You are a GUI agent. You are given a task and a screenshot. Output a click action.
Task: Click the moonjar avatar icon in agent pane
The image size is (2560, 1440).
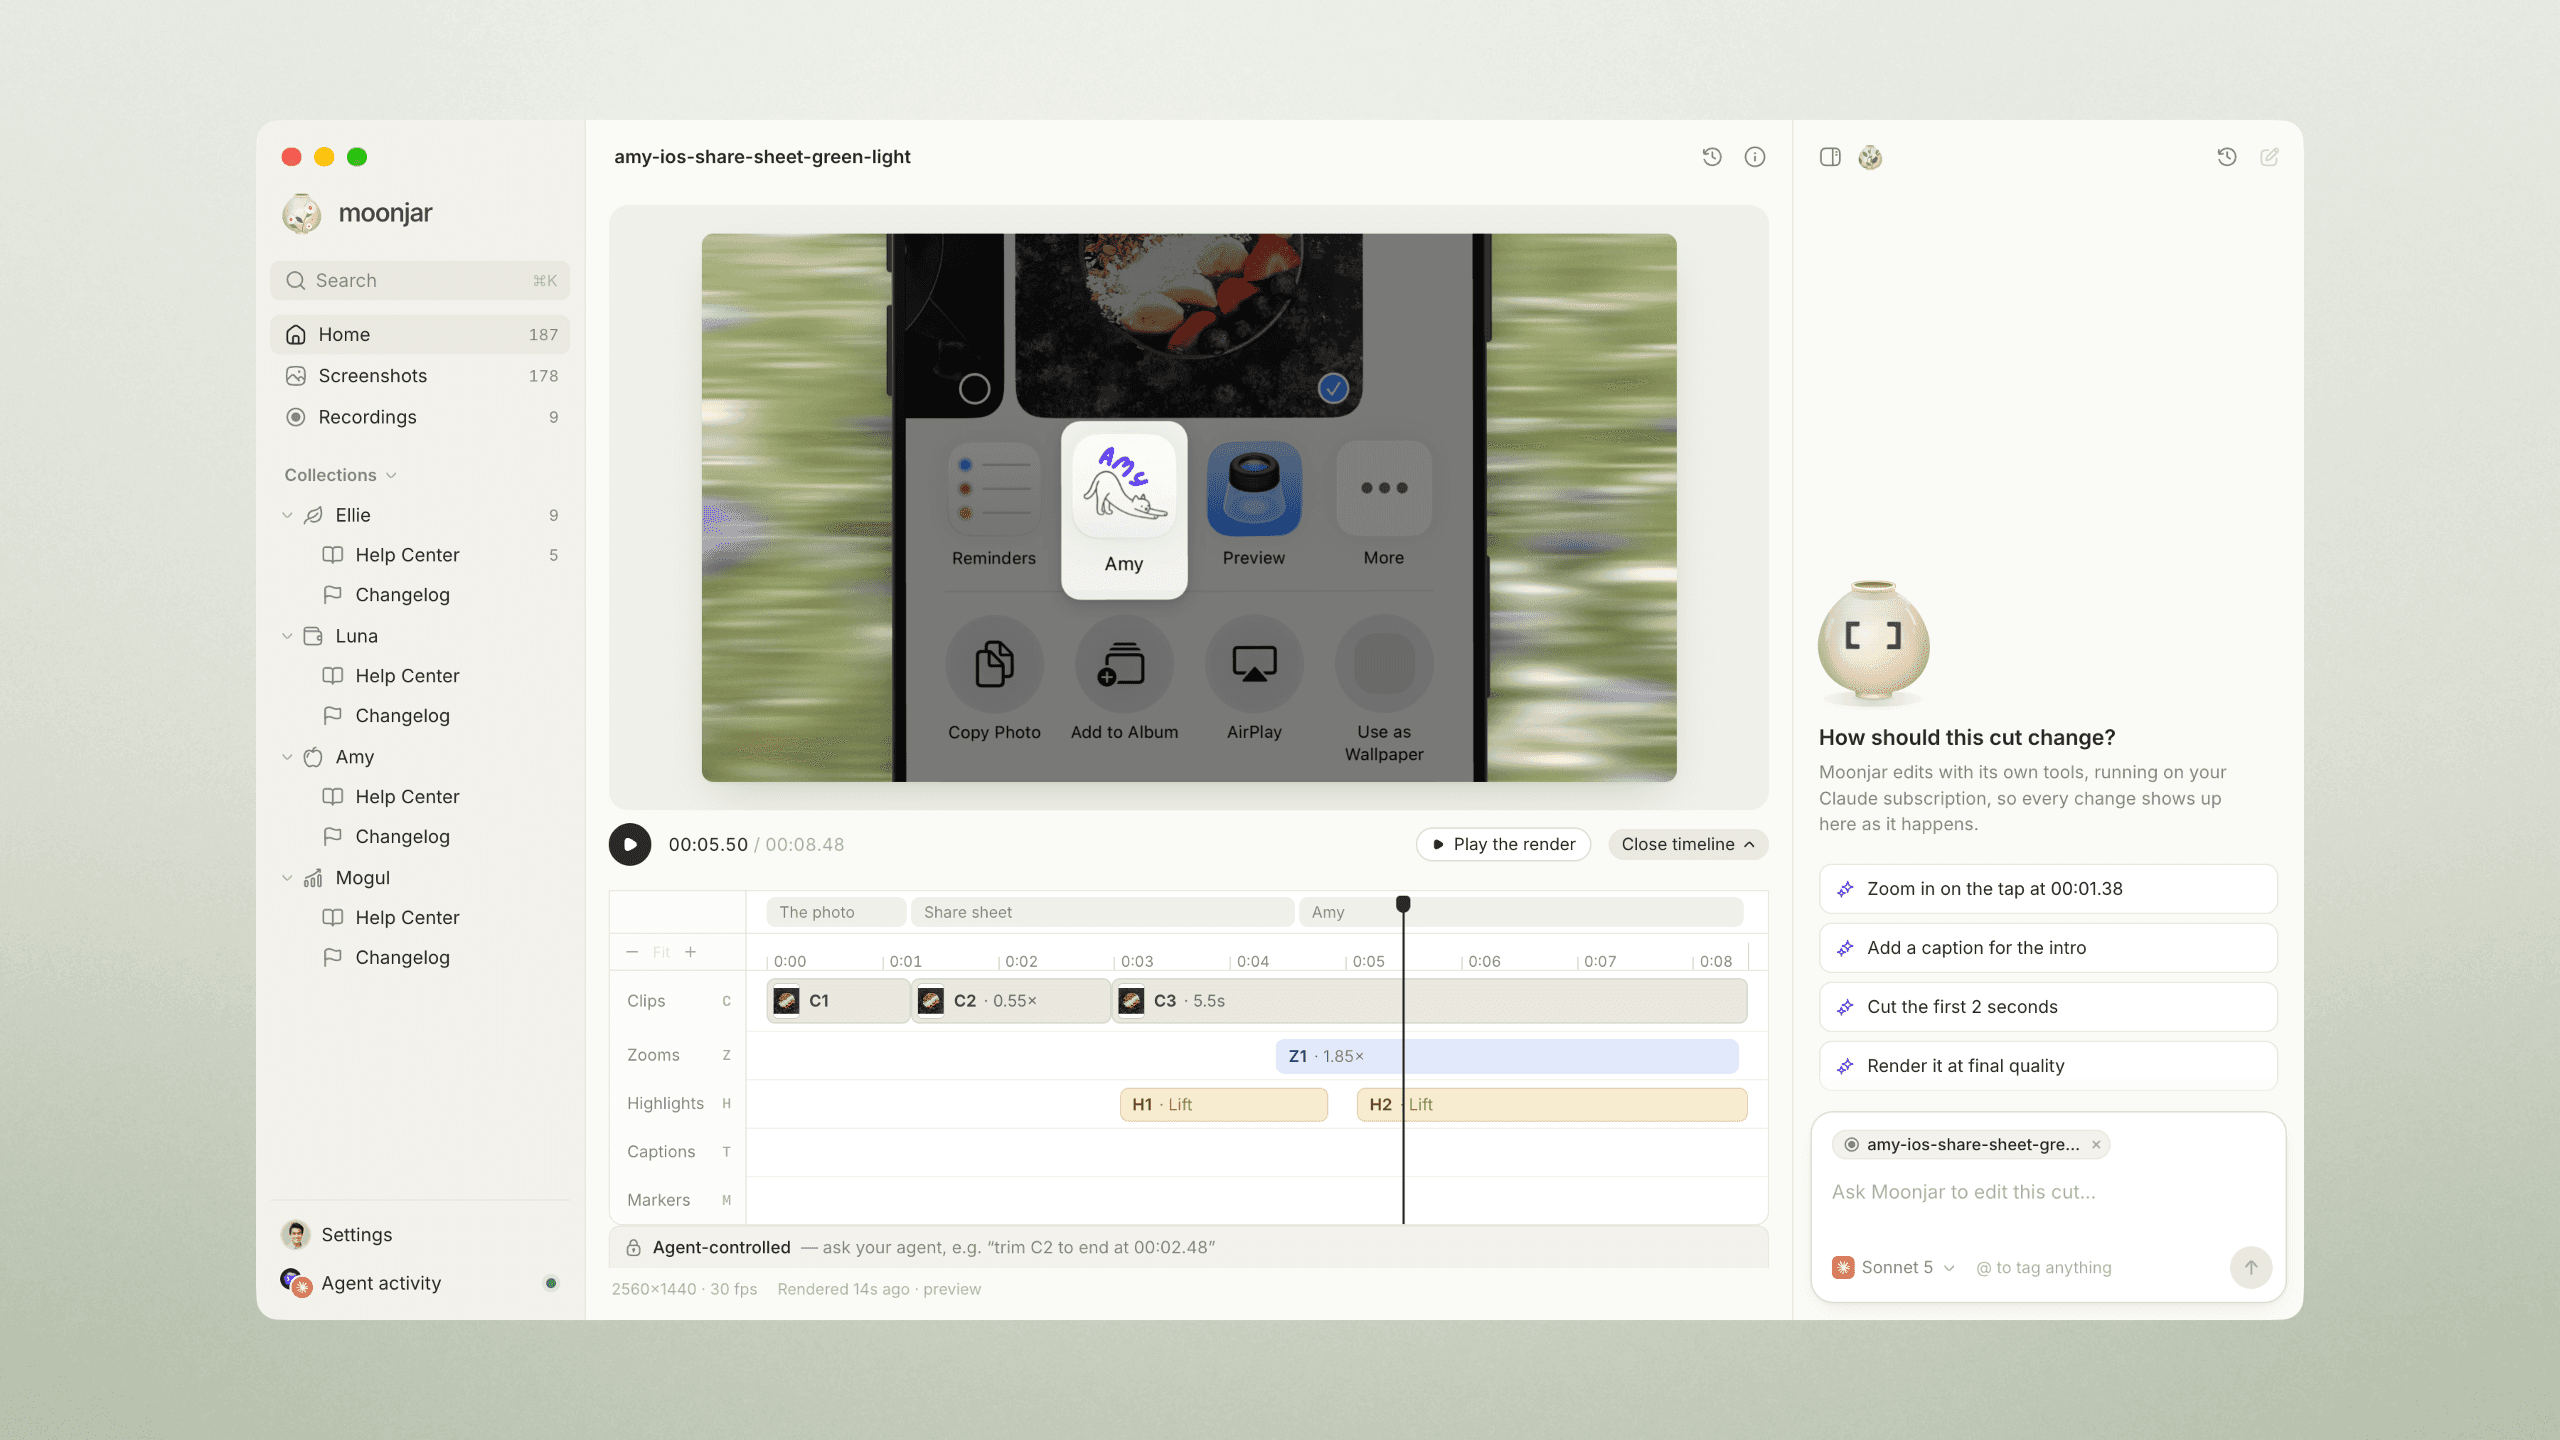click(x=1870, y=157)
